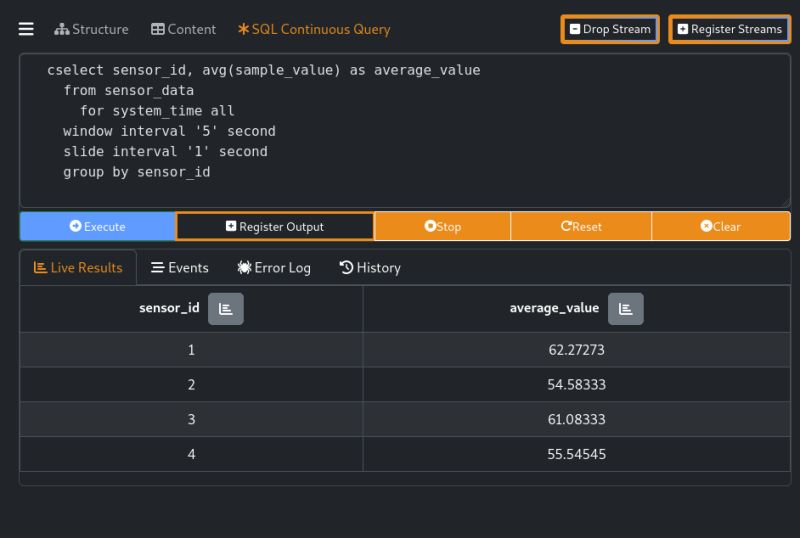Switch to the Structure tab
Viewport: 800px width, 538px height.
click(x=91, y=29)
